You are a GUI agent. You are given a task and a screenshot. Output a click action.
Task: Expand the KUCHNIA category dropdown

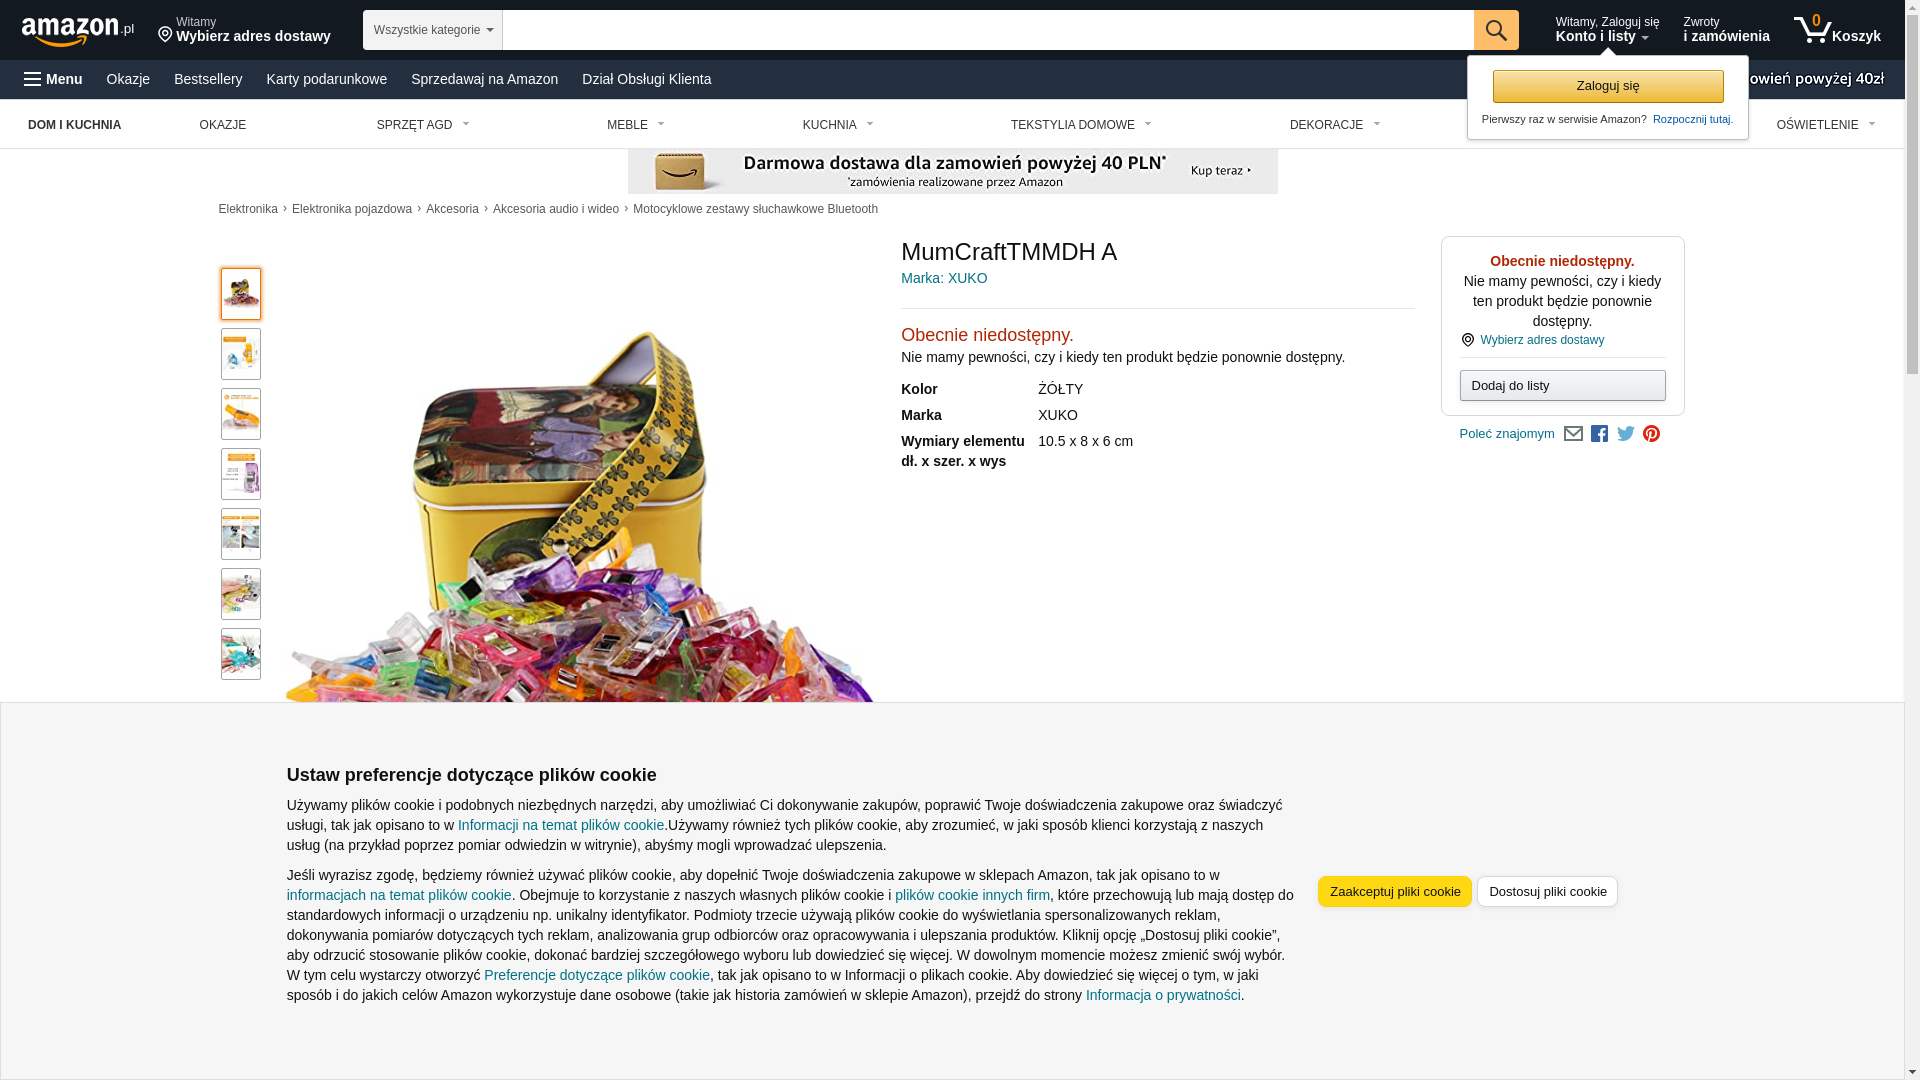pyautogui.click(x=838, y=125)
